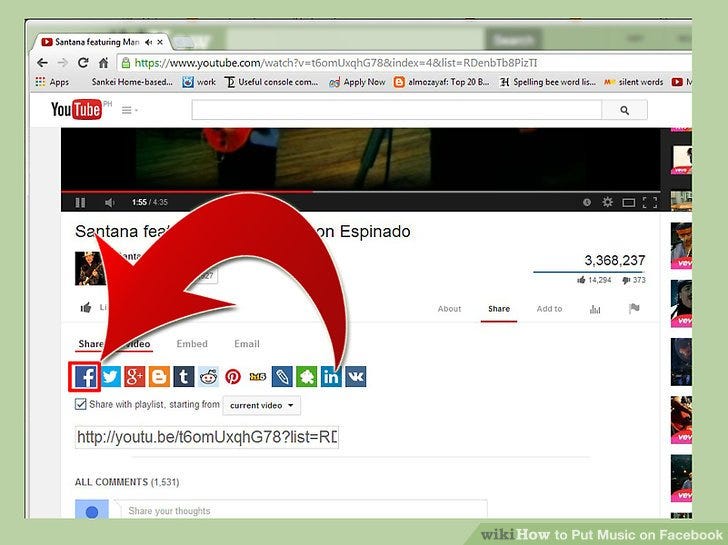Share the video on hi5
Viewport: 728px width, 545px height.
tap(258, 376)
